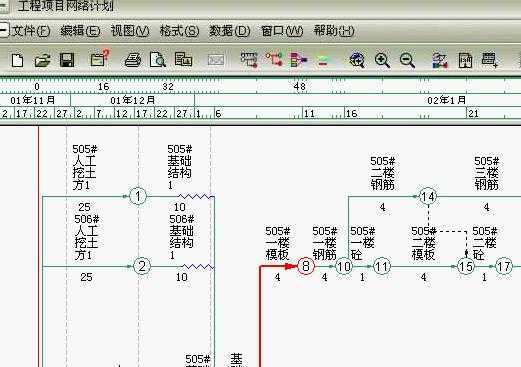This screenshot has height=367, width=521.
Task: Select network node 14
Action: click(428, 196)
